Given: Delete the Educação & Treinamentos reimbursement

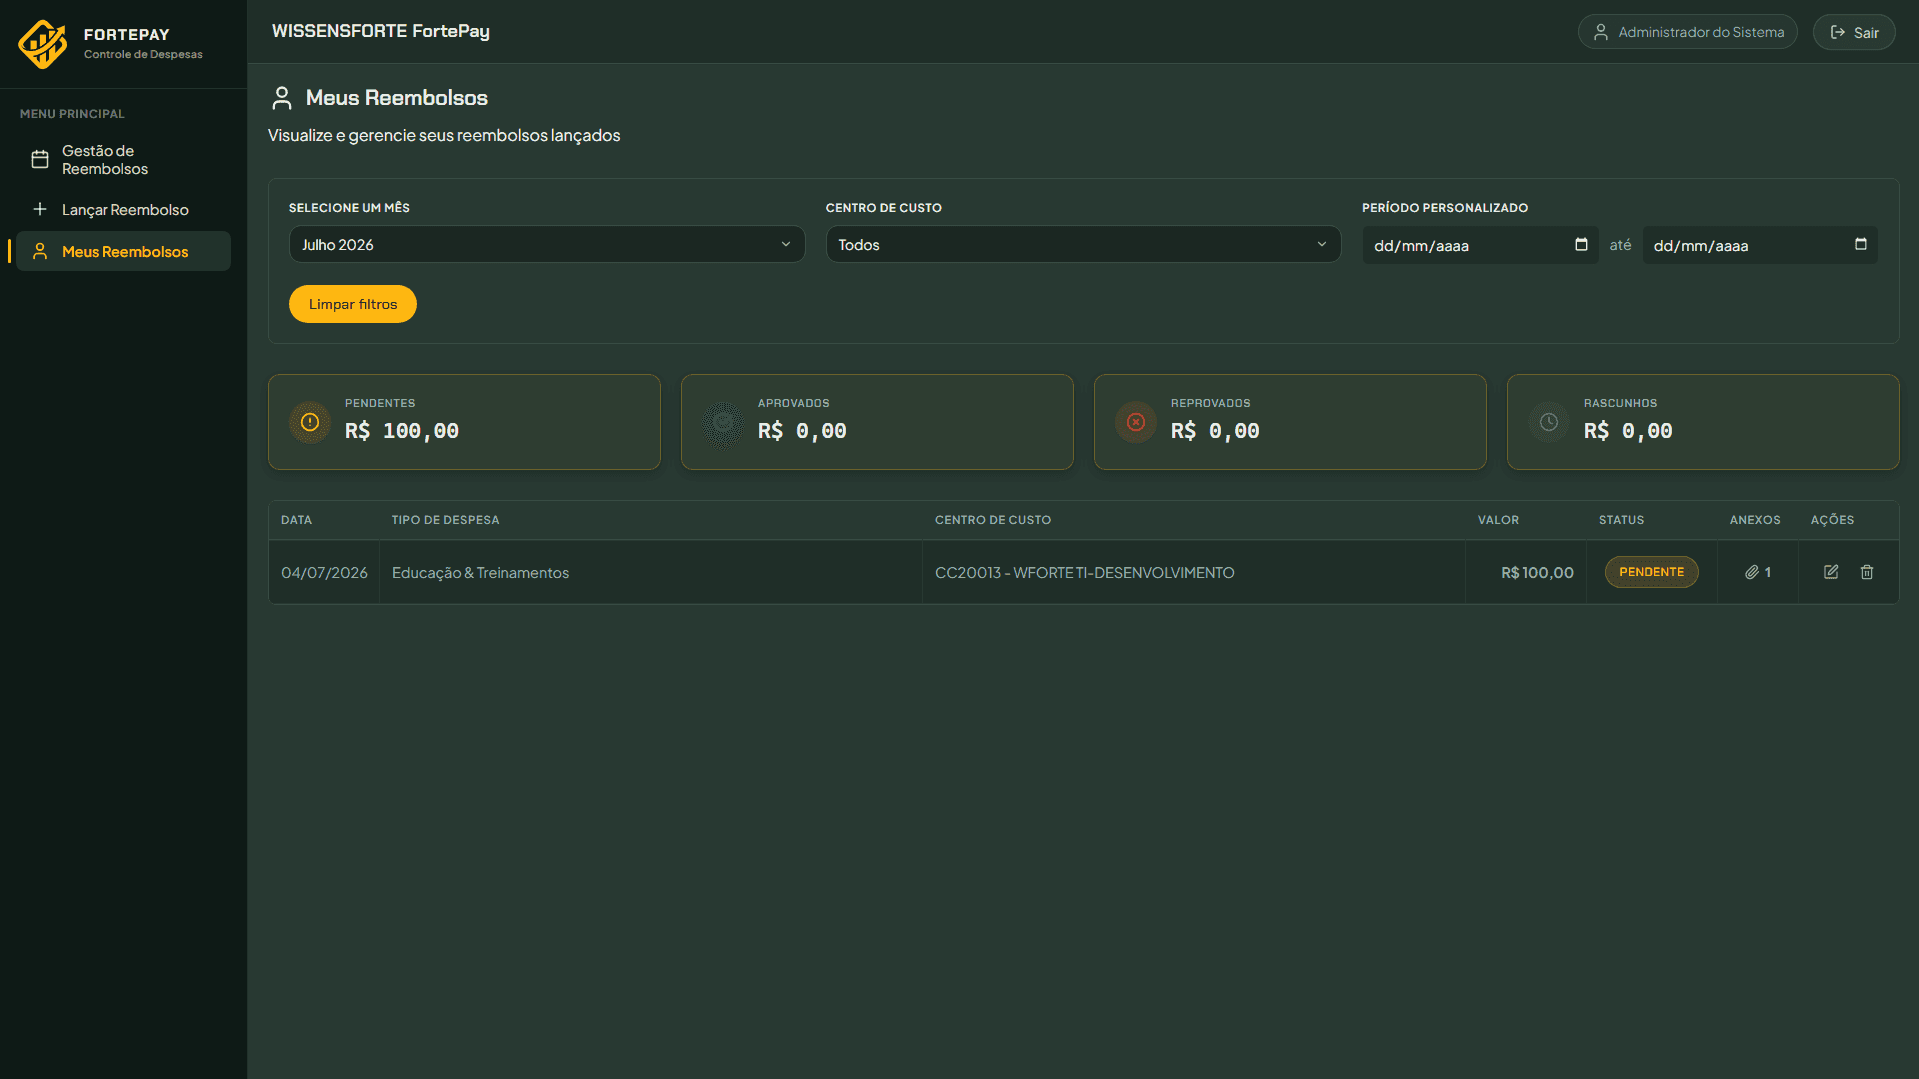Looking at the screenshot, I should click(x=1867, y=572).
